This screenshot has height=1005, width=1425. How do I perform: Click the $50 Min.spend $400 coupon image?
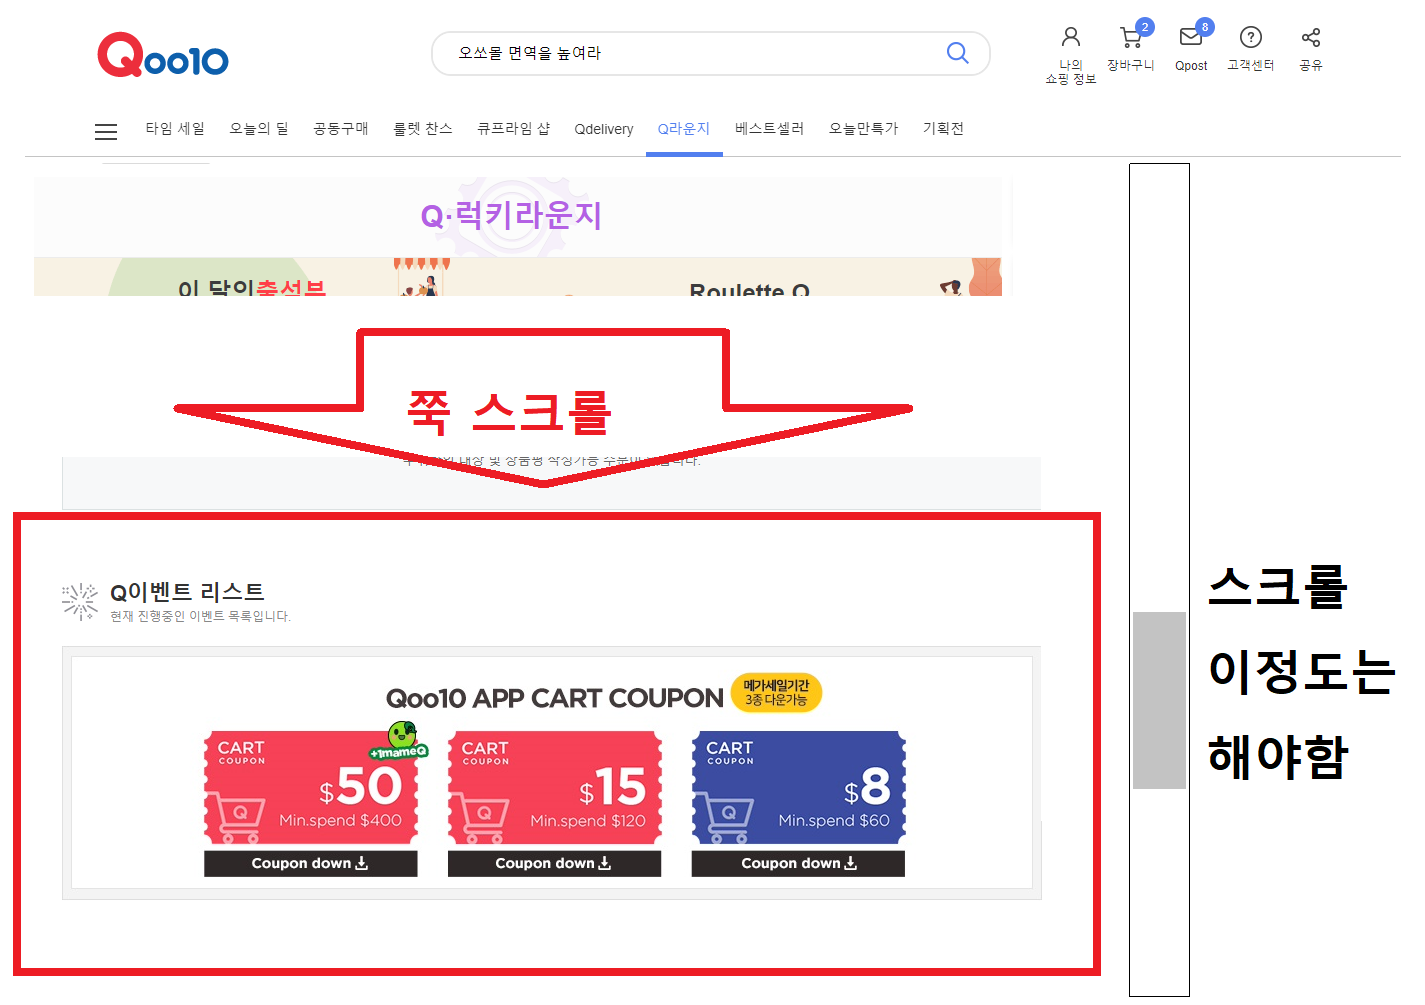click(x=311, y=787)
